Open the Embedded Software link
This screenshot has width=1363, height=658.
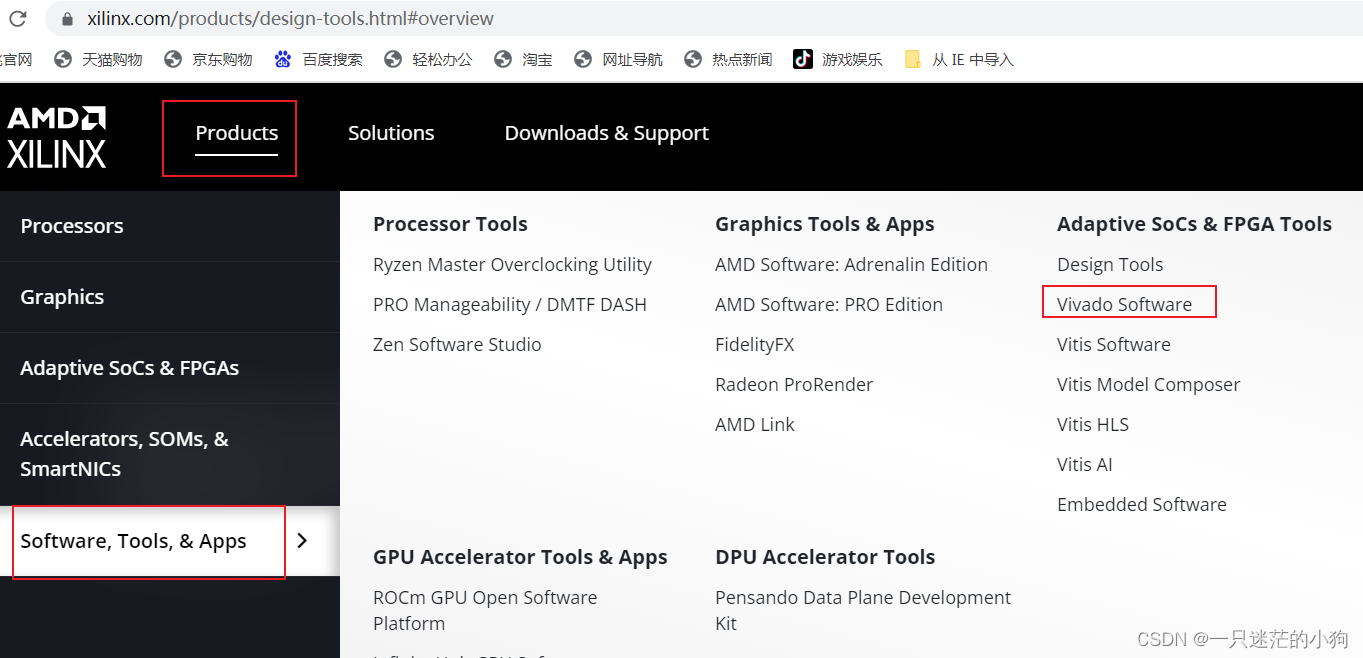coord(1141,504)
